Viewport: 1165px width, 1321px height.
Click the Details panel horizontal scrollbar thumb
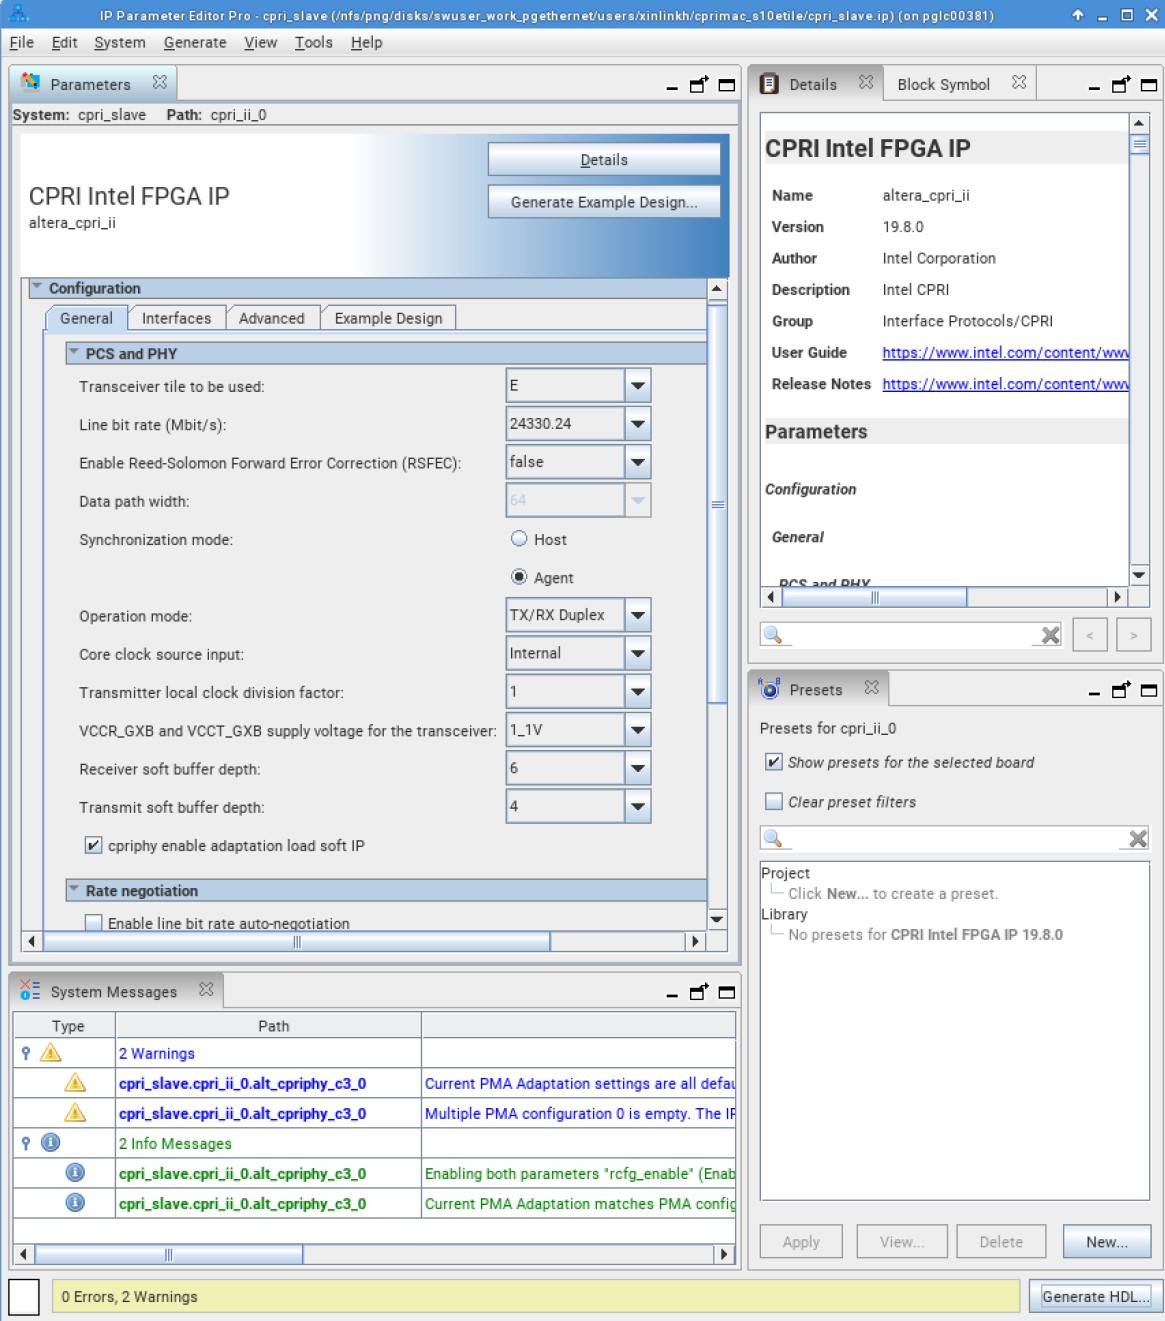coord(874,597)
